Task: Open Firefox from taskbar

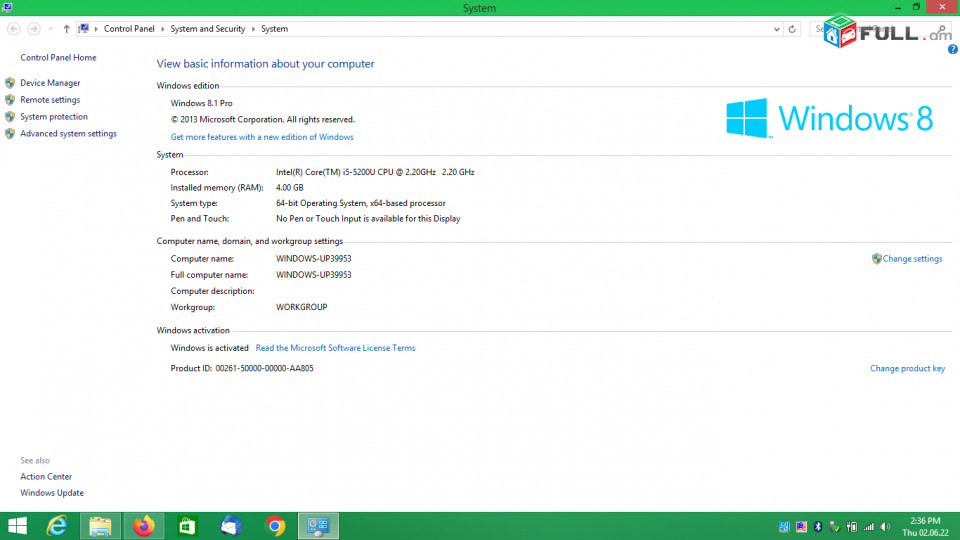Action: tap(144, 526)
